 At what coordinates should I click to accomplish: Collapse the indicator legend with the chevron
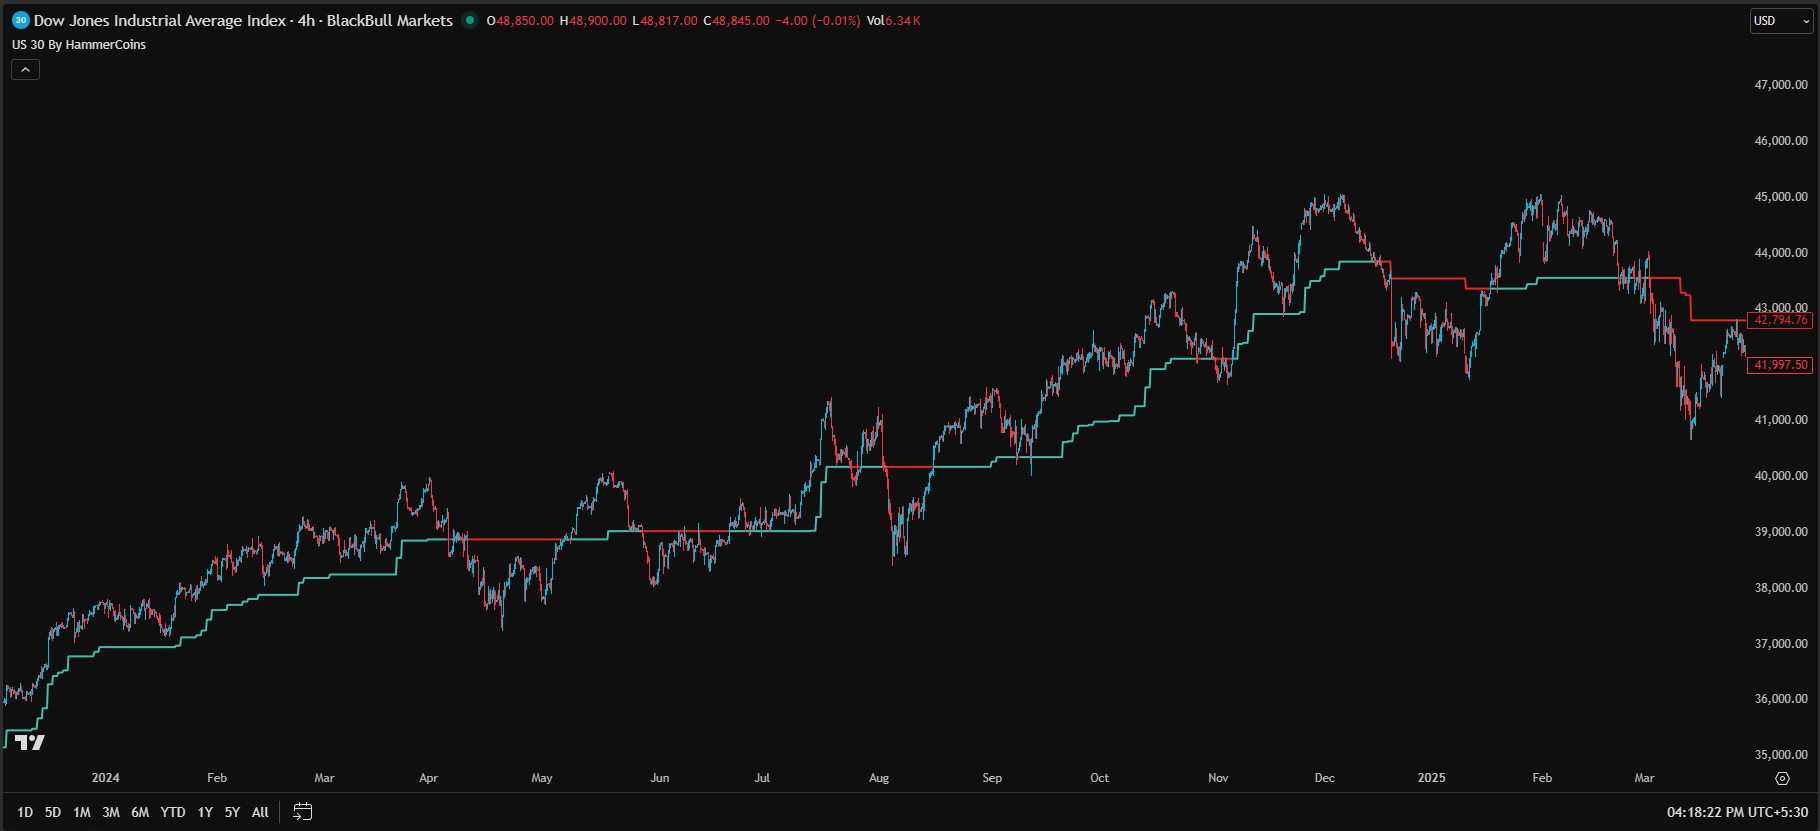tap(25, 69)
